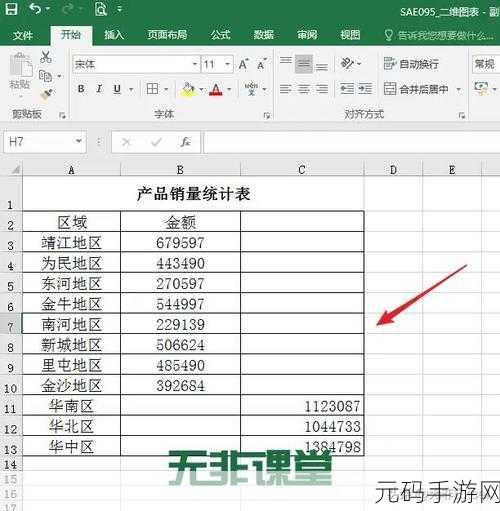Click the Cut scissors icon
This screenshot has height=511, width=500.
[46, 57]
